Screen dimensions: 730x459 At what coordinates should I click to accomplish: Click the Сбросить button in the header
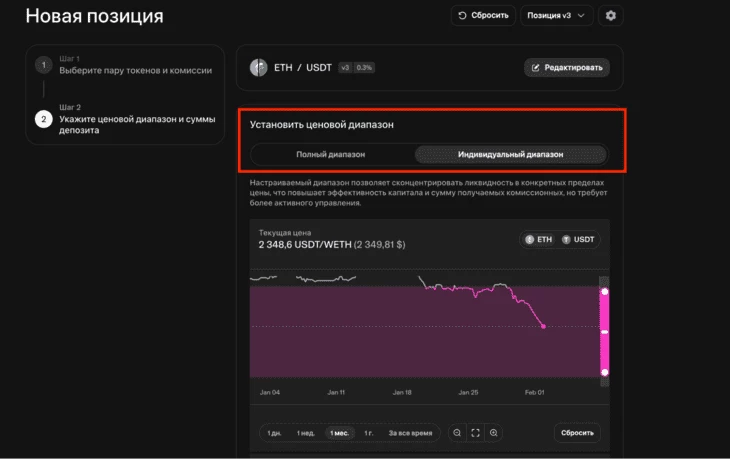point(483,16)
